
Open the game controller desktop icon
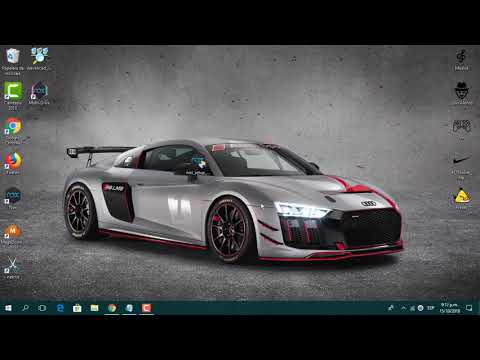[462, 129]
